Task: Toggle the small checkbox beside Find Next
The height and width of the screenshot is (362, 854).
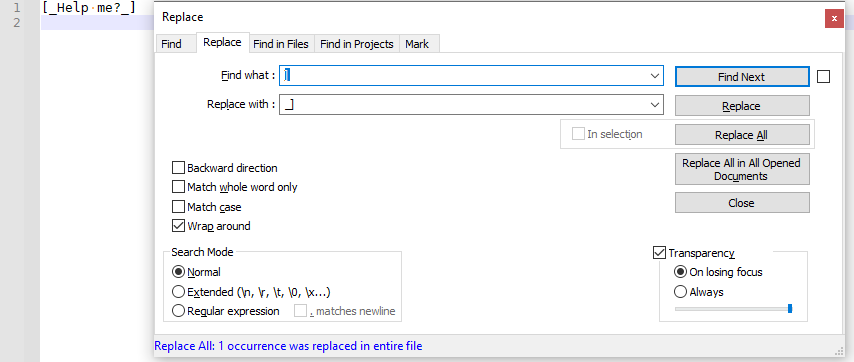Action: (x=824, y=77)
